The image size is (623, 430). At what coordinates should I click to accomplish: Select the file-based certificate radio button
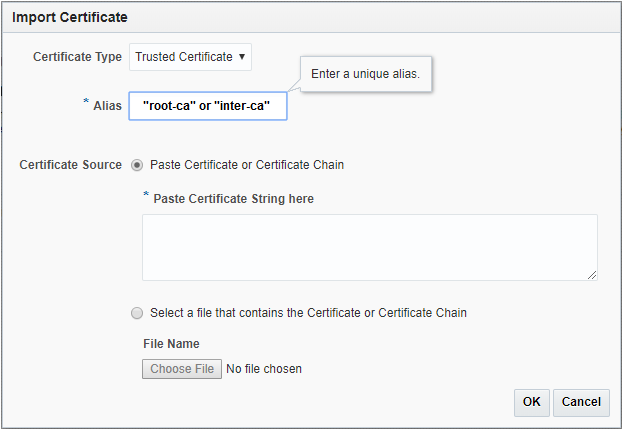coord(137,313)
